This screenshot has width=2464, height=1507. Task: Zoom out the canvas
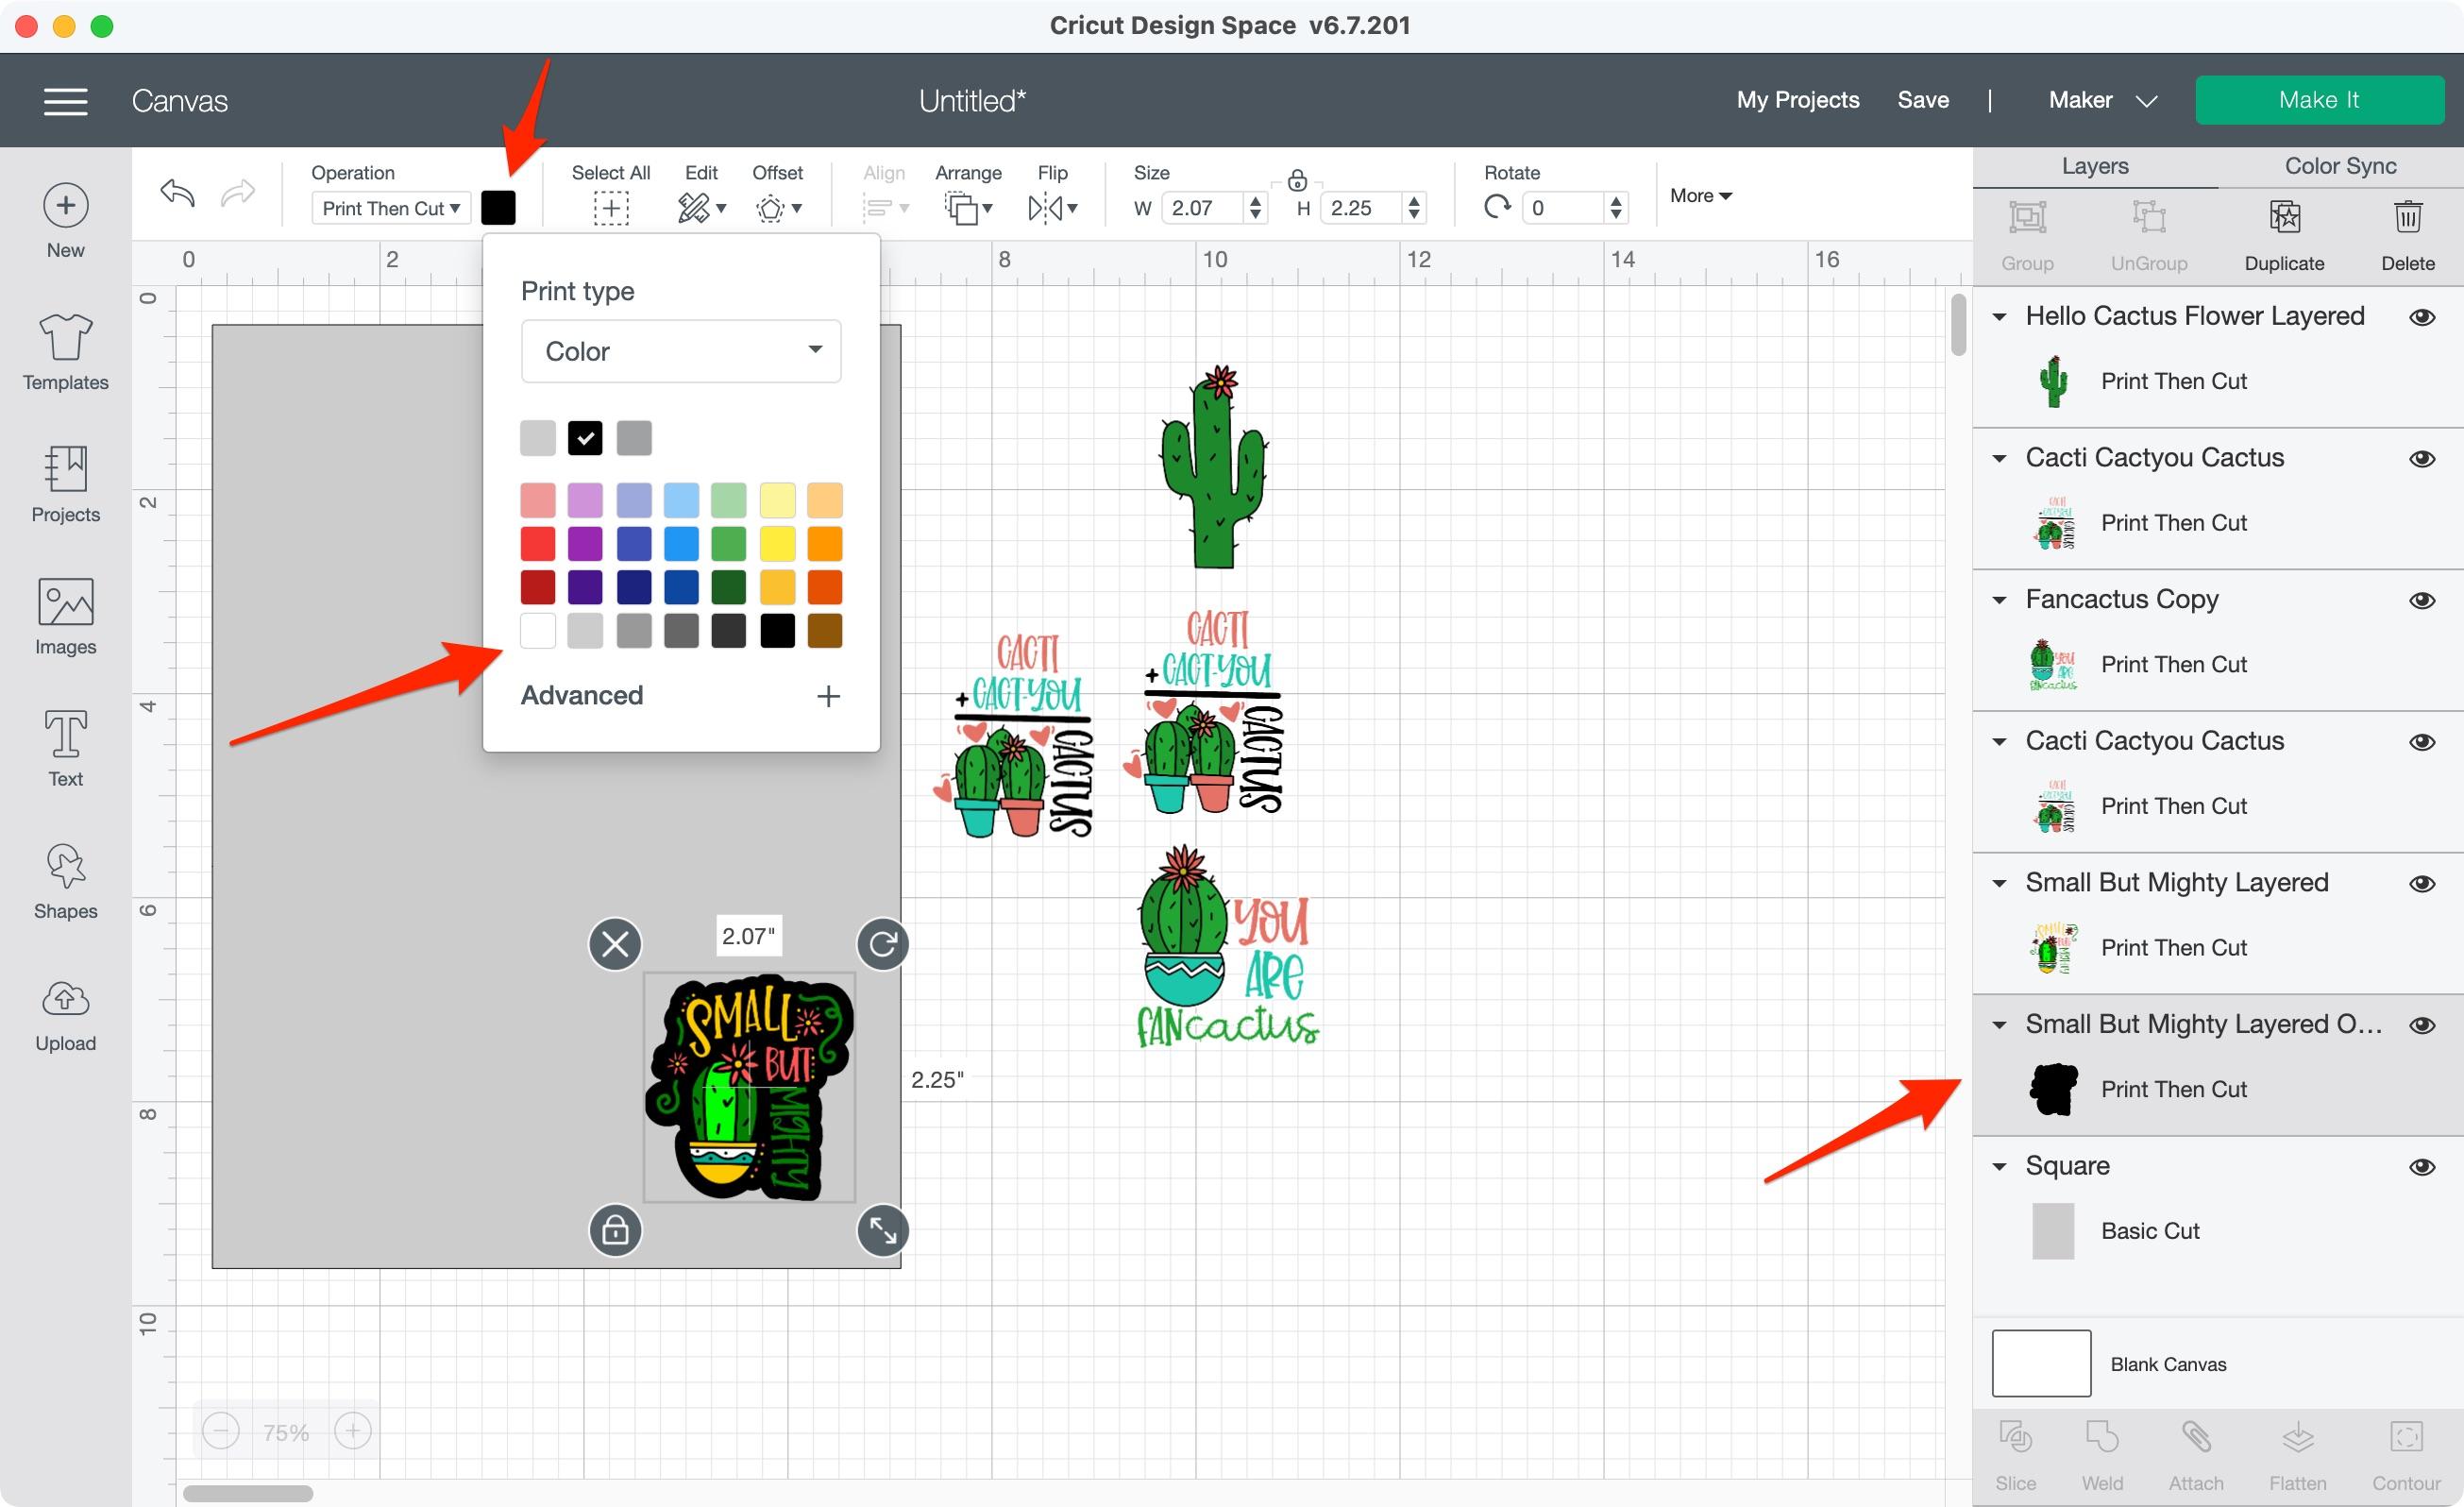[x=221, y=1431]
